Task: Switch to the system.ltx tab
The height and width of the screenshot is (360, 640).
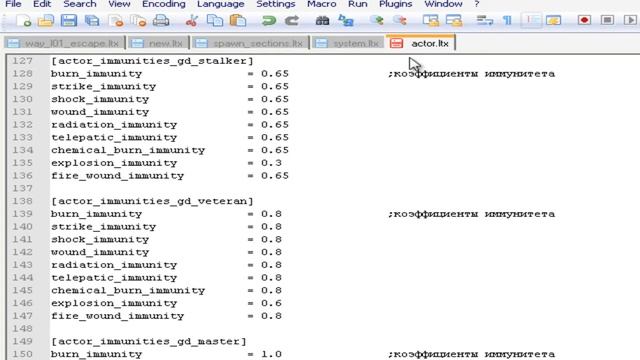Action: pyautogui.click(x=348, y=43)
